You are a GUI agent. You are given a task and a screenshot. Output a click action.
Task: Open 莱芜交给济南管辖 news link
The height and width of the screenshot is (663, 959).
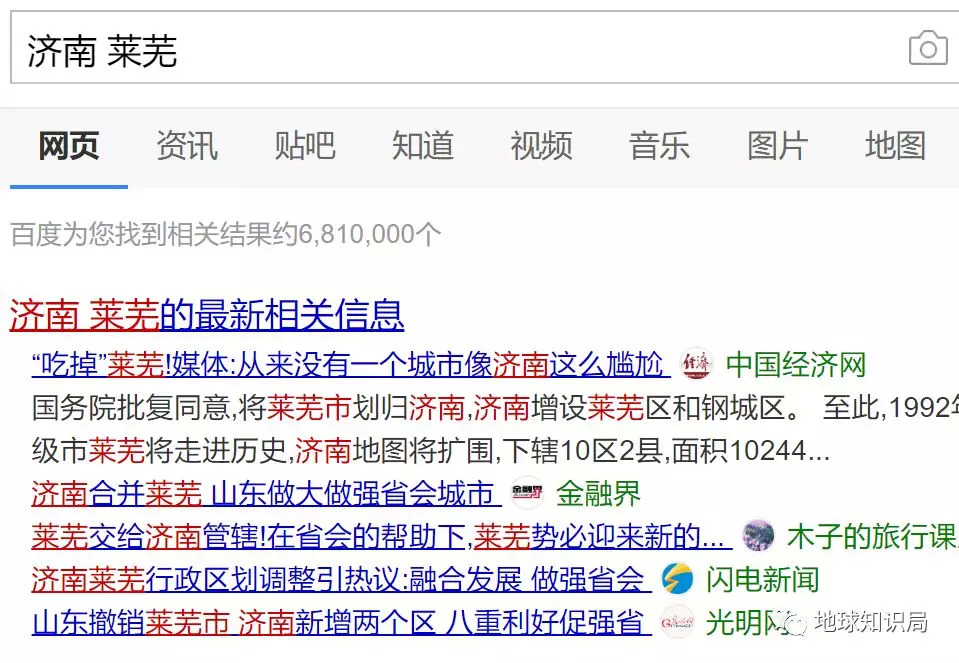coord(381,536)
